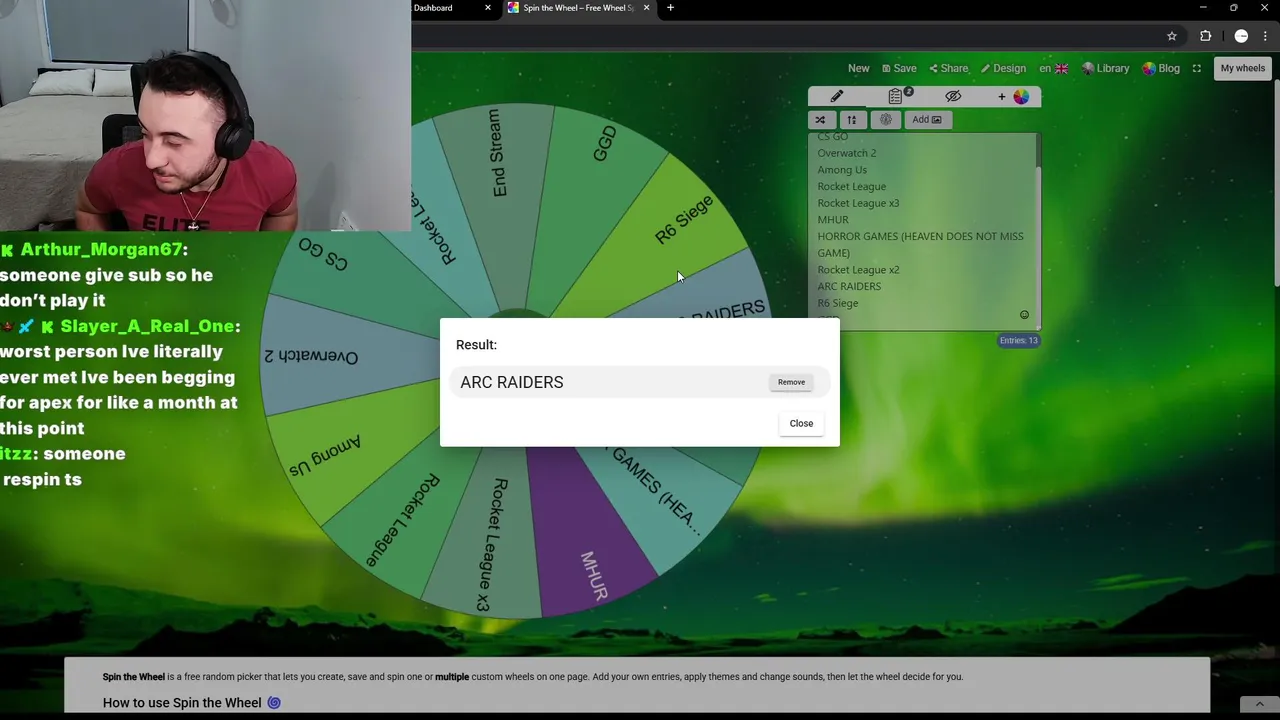Select the ARC RAIDERS entry in list

click(x=849, y=287)
